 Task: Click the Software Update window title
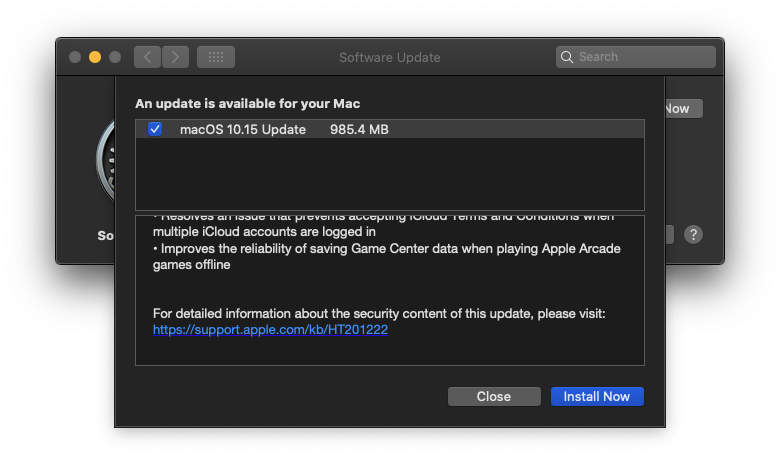click(x=389, y=57)
